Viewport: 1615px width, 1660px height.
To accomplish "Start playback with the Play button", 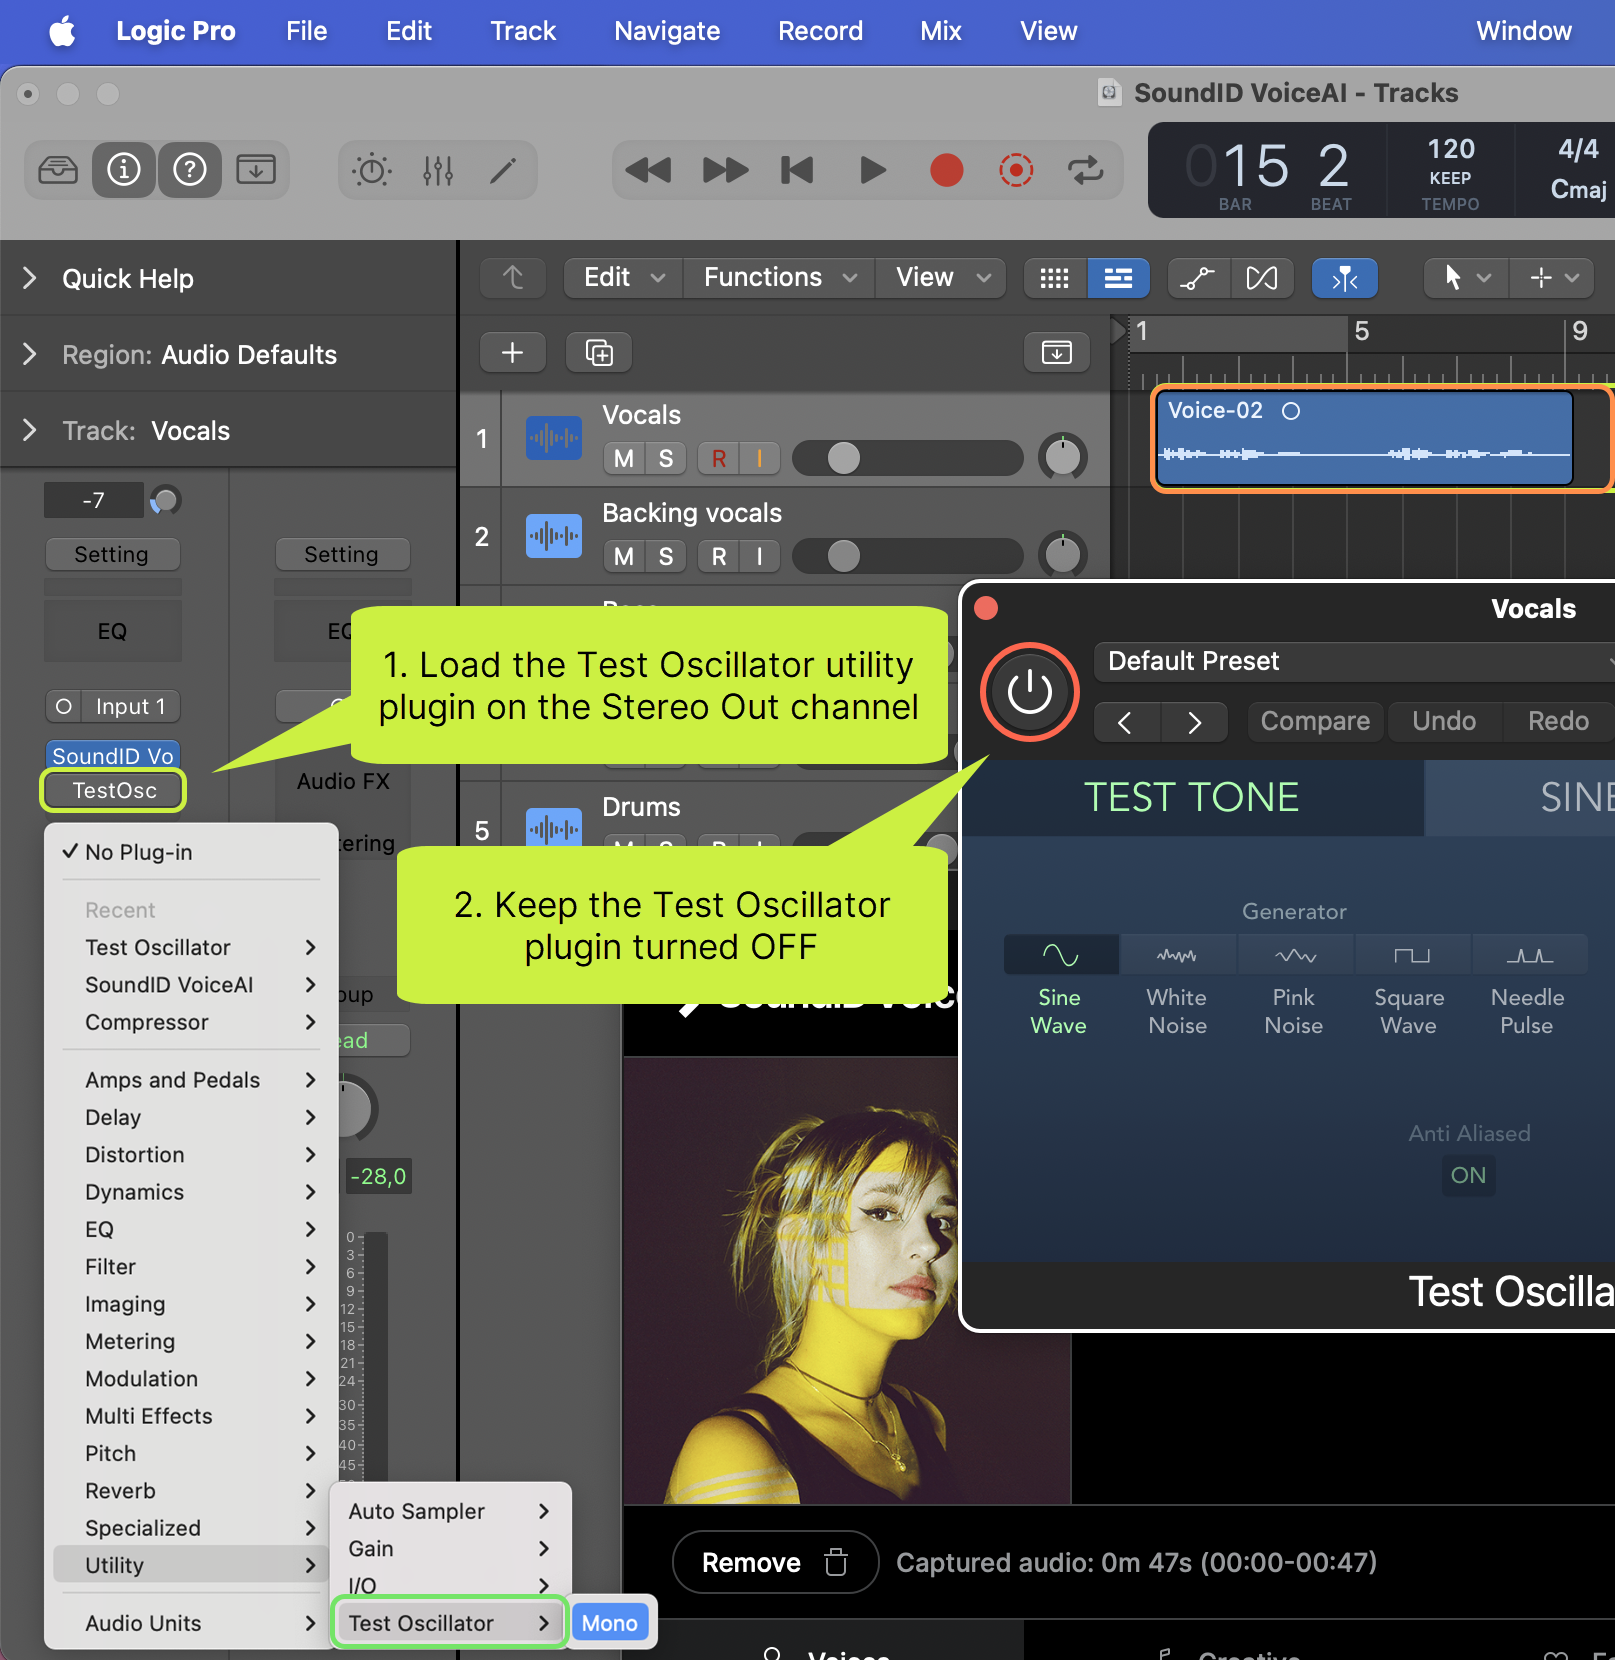I will click(x=873, y=170).
